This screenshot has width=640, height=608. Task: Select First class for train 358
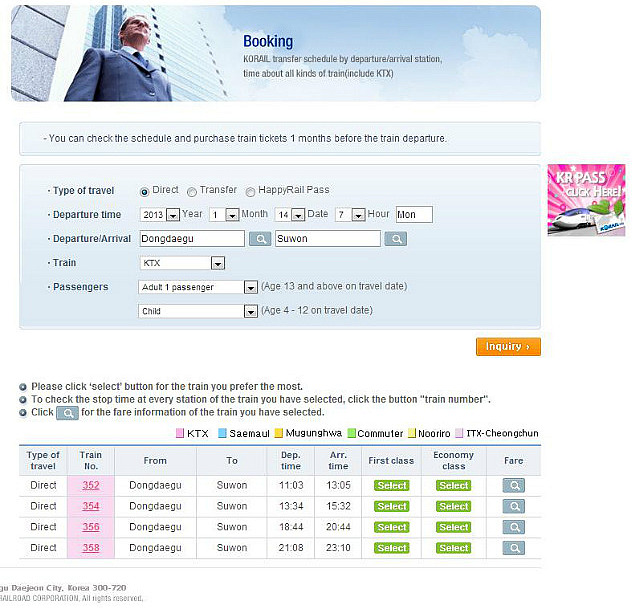coord(391,548)
